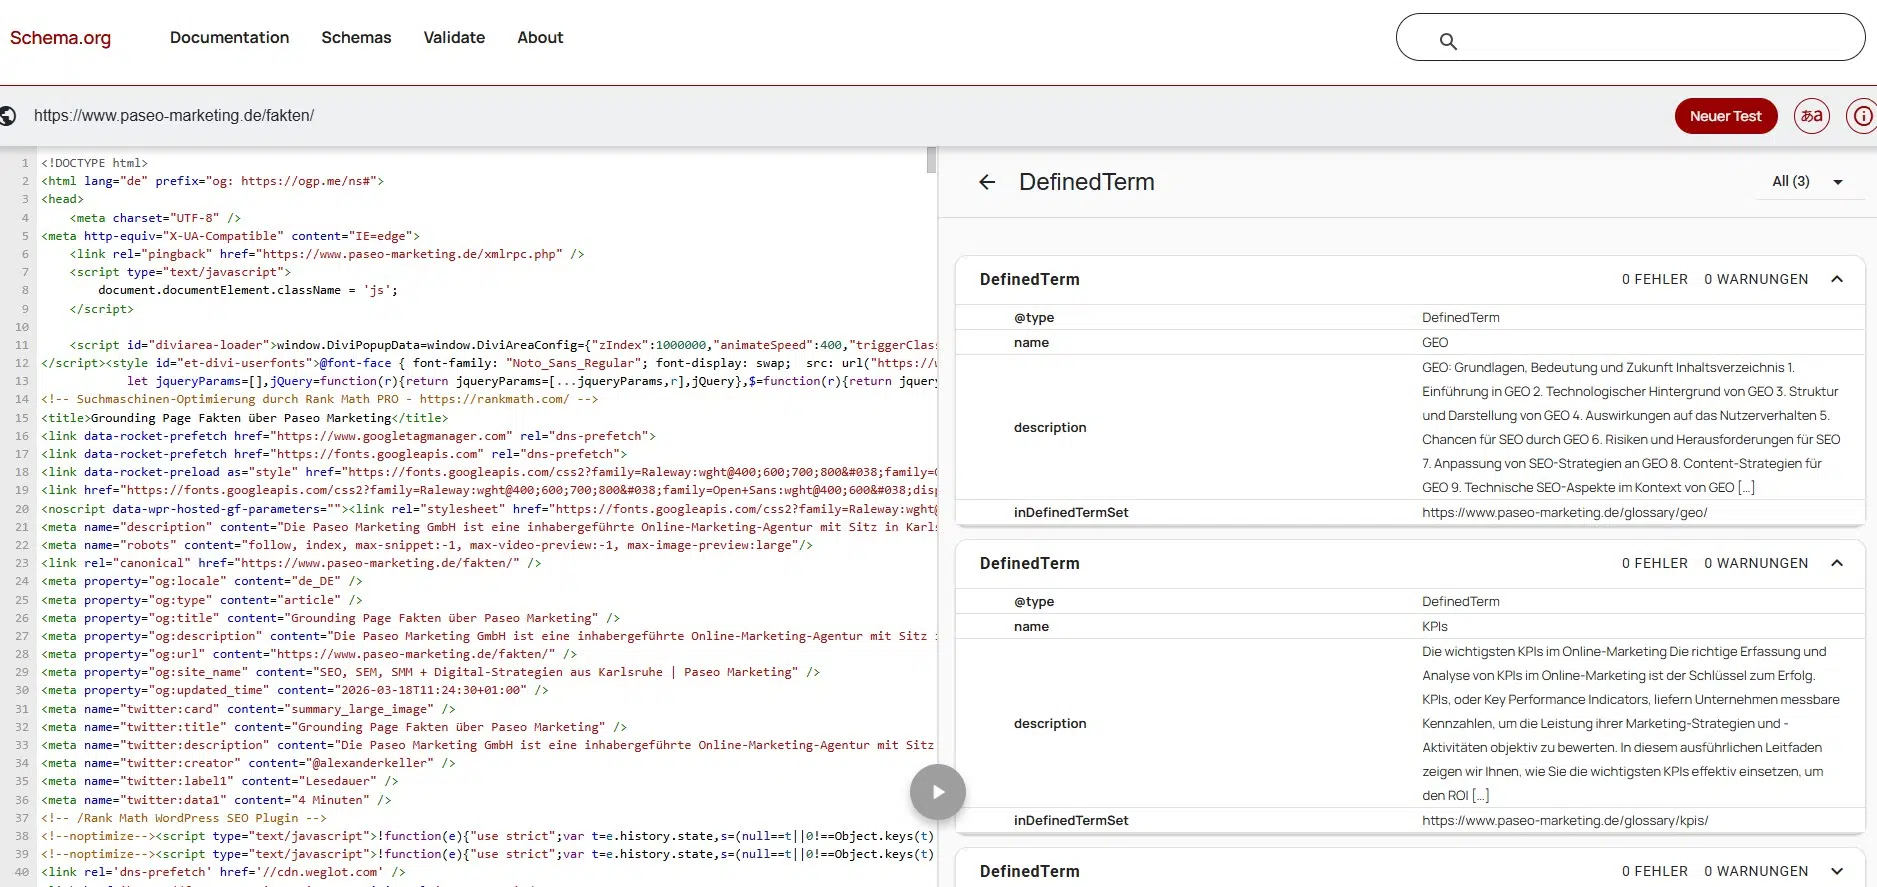Viewport: 1877px width, 887px height.
Task: Click code line 40 dns-prefetch weglot link
Action: pyautogui.click(x=224, y=872)
